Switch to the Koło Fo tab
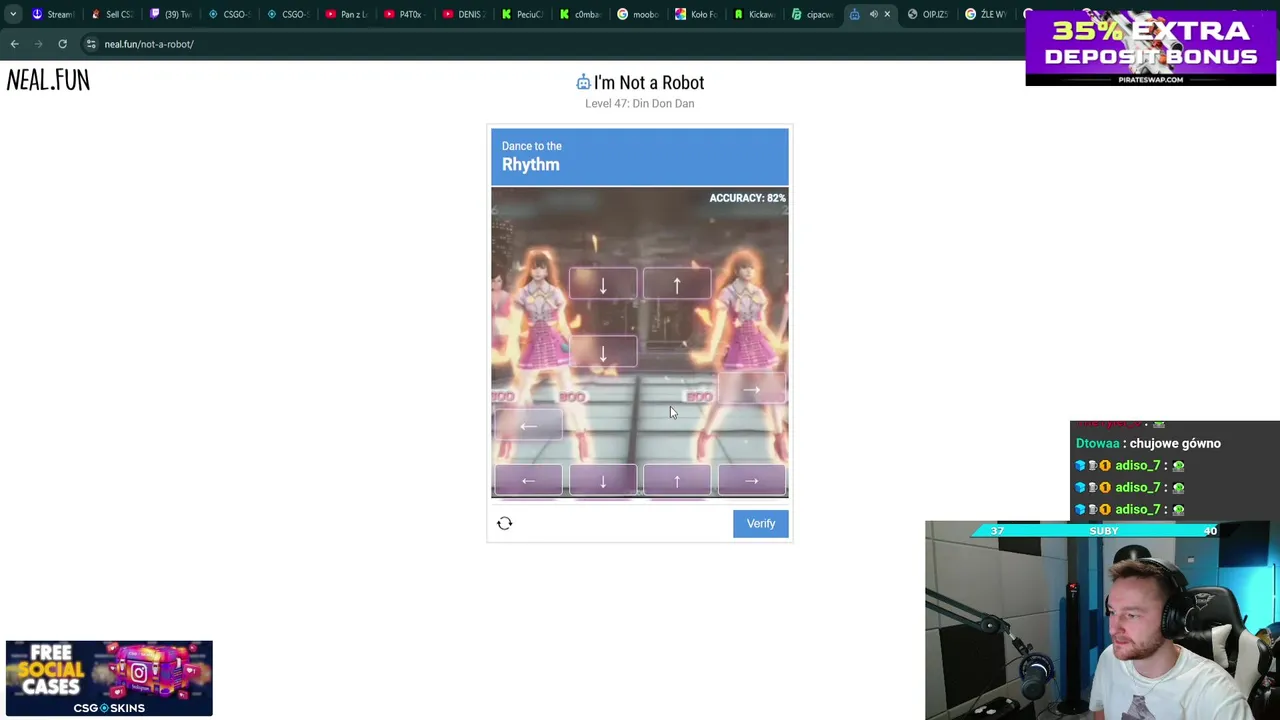The image size is (1280, 720). coord(696,14)
